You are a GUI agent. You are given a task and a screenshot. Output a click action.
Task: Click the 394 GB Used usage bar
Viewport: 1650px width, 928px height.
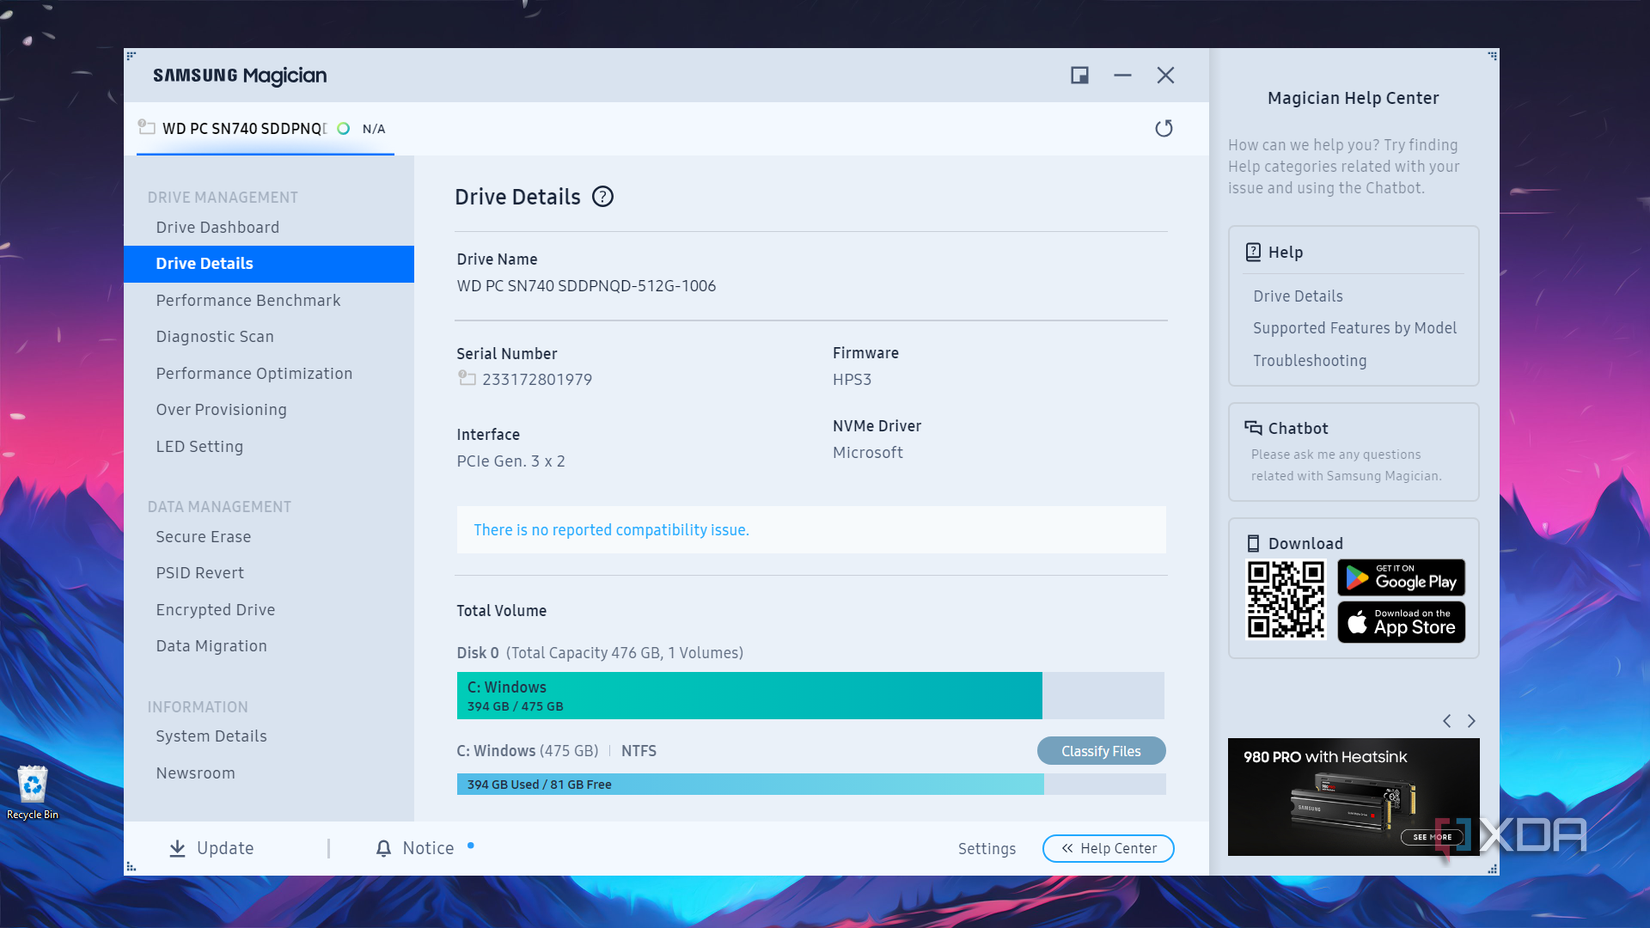[811, 785]
